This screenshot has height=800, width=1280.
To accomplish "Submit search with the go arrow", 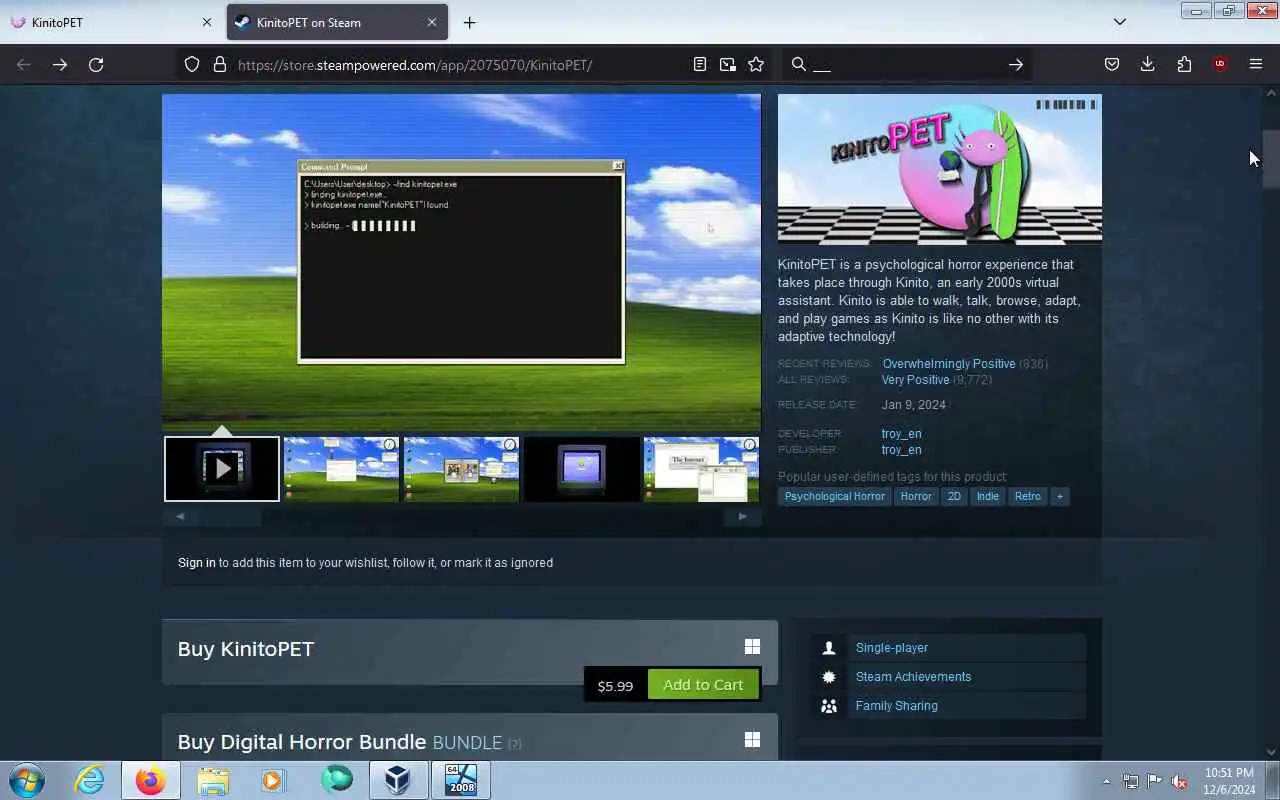I will pos(1016,65).
